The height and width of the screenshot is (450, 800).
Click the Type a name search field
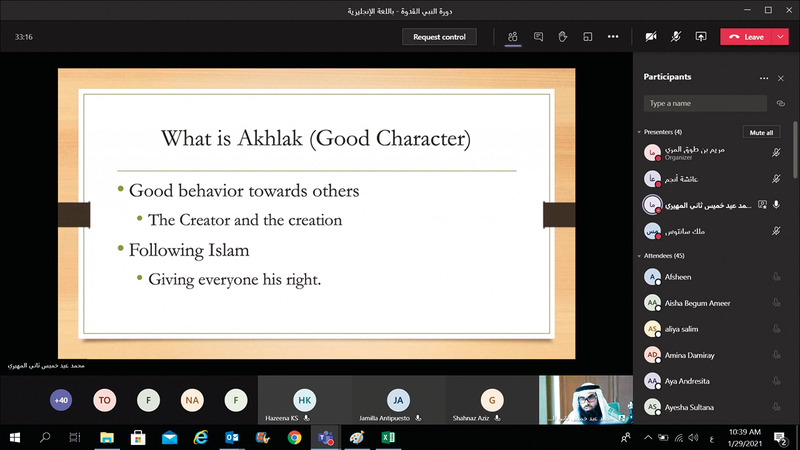pos(700,103)
